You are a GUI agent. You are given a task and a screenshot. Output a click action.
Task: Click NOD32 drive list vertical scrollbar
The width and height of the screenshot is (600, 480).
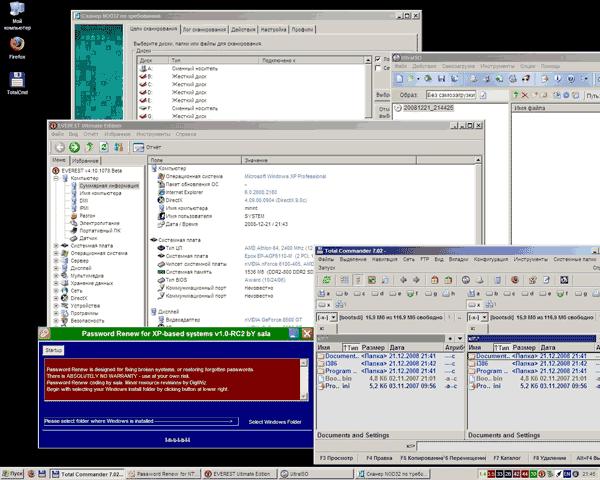(x=368, y=87)
